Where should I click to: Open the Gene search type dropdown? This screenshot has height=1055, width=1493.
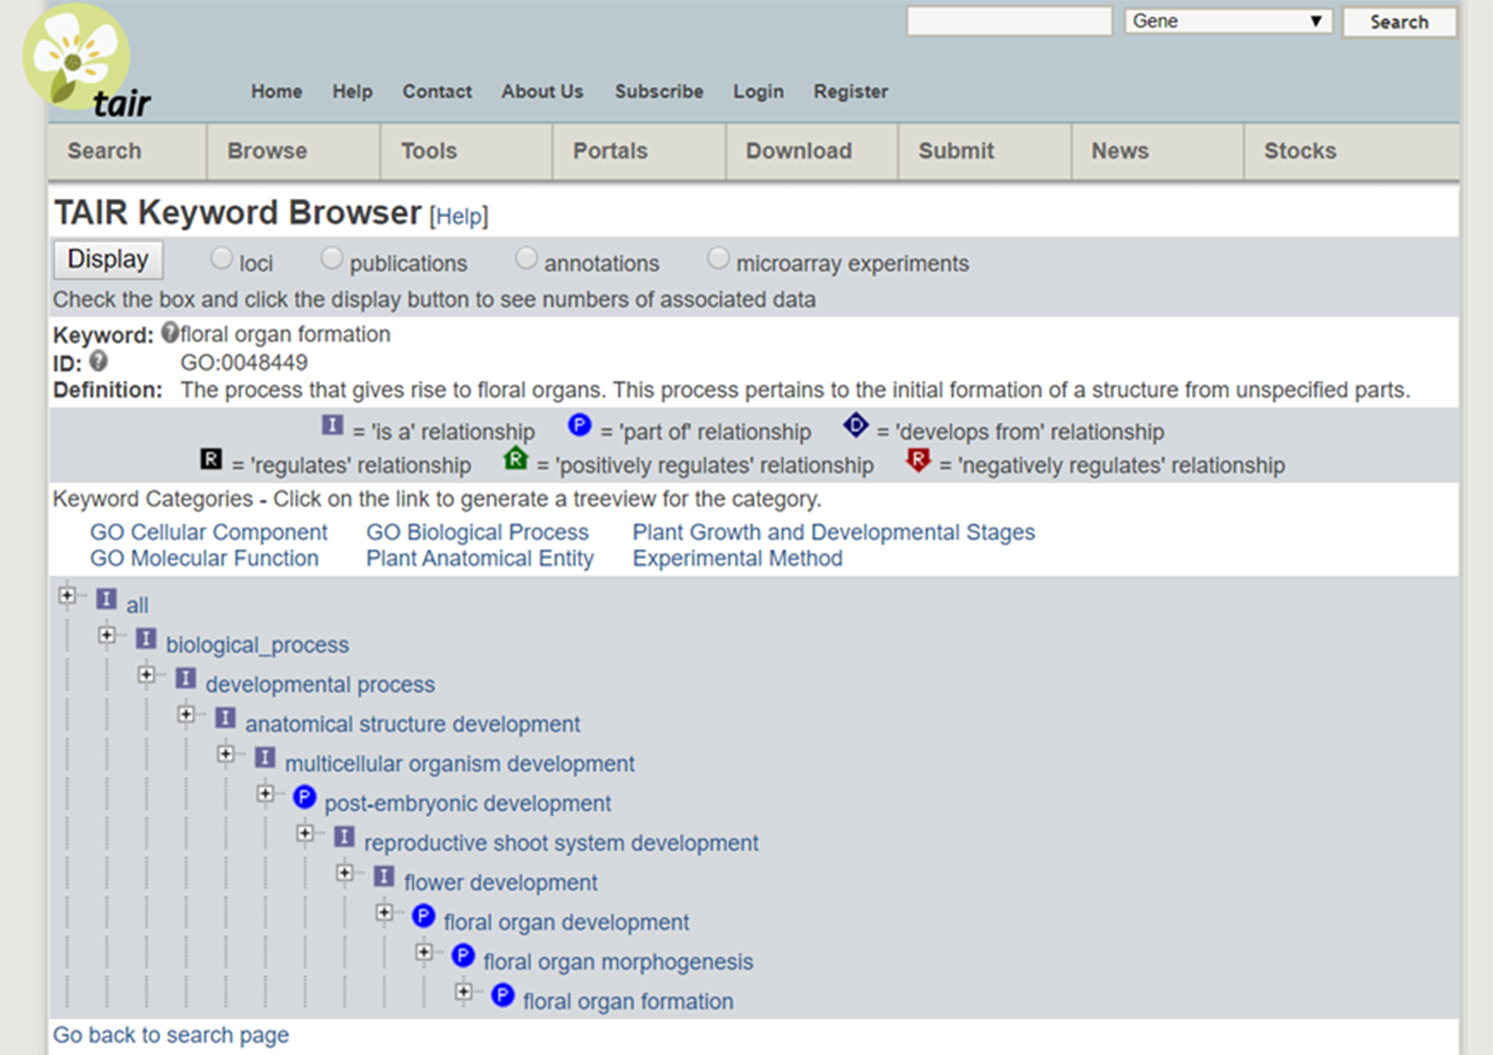point(1227,21)
